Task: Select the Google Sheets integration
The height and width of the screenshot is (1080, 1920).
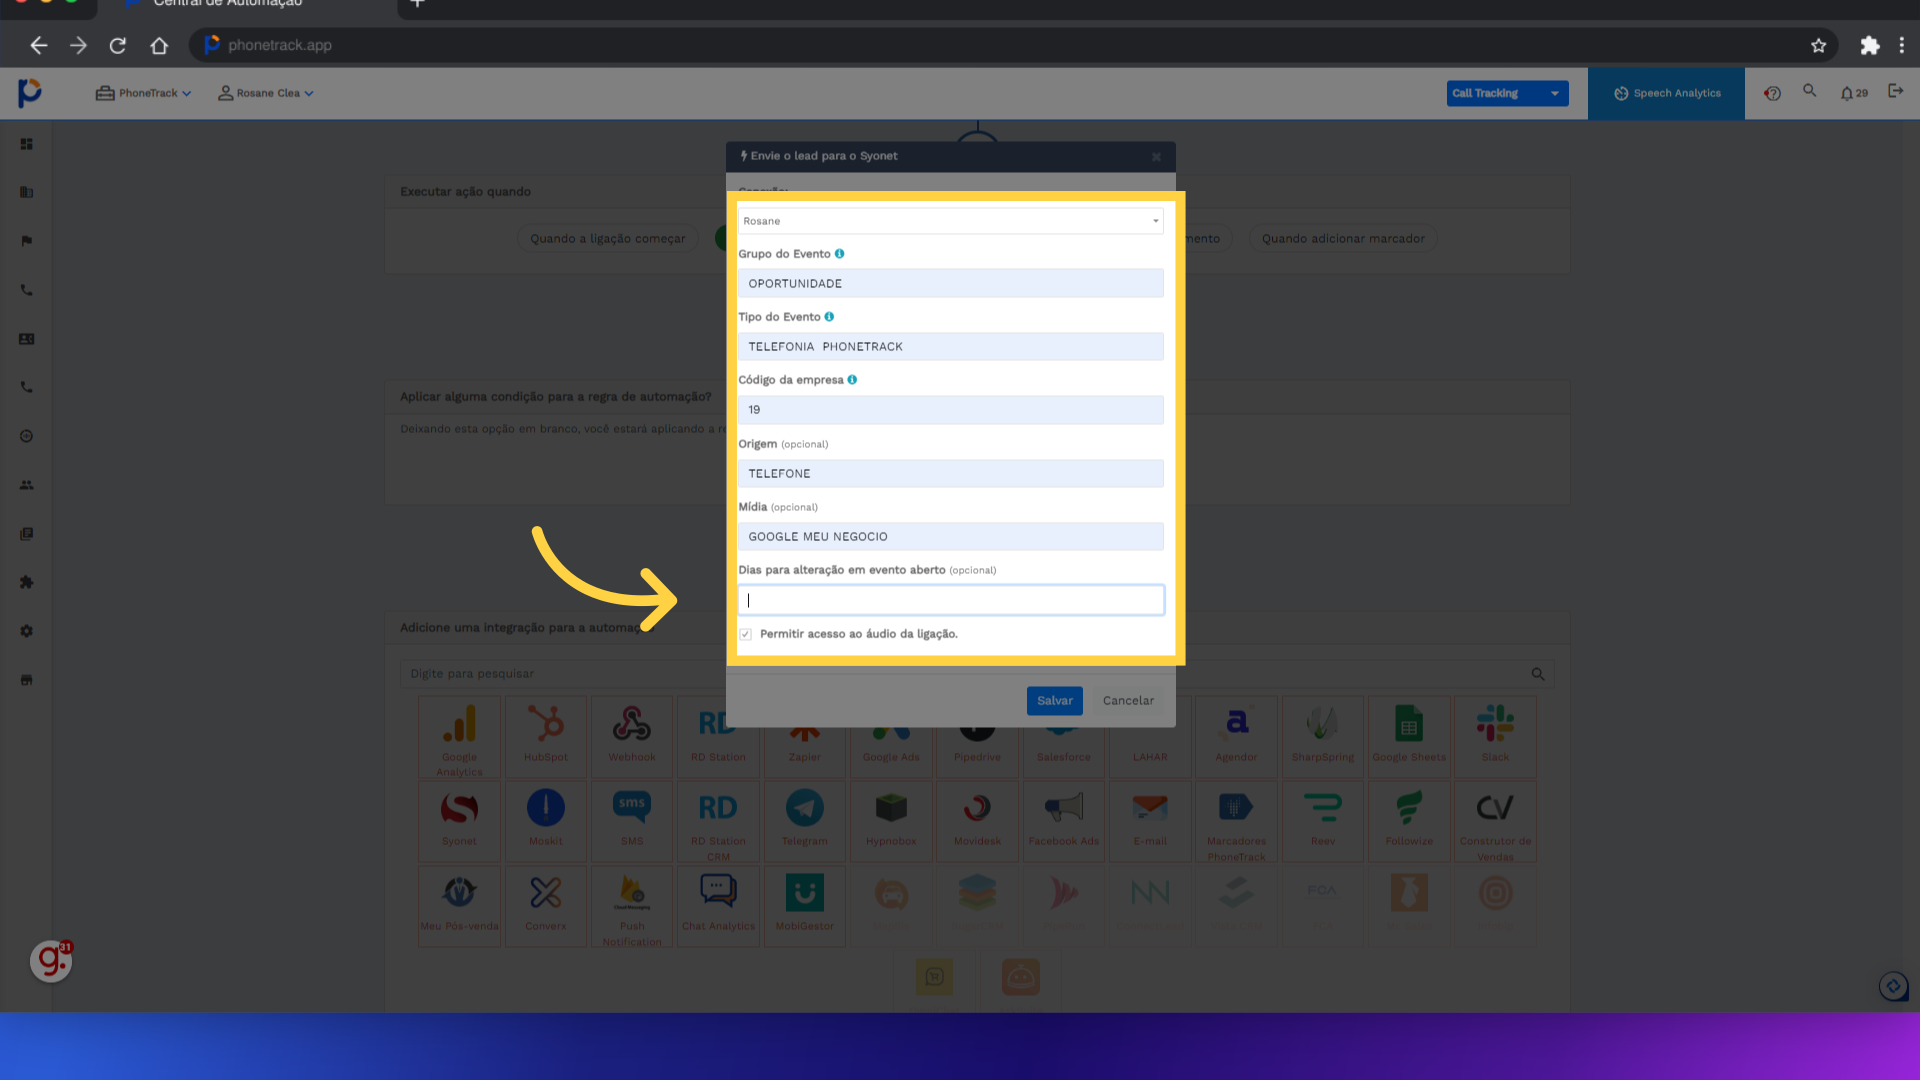Action: tap(1409, 738)
